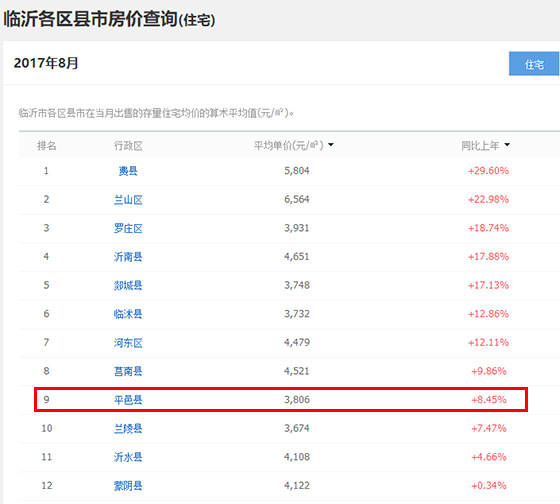
Task: Click the price value 4,122
Action: 297,485
